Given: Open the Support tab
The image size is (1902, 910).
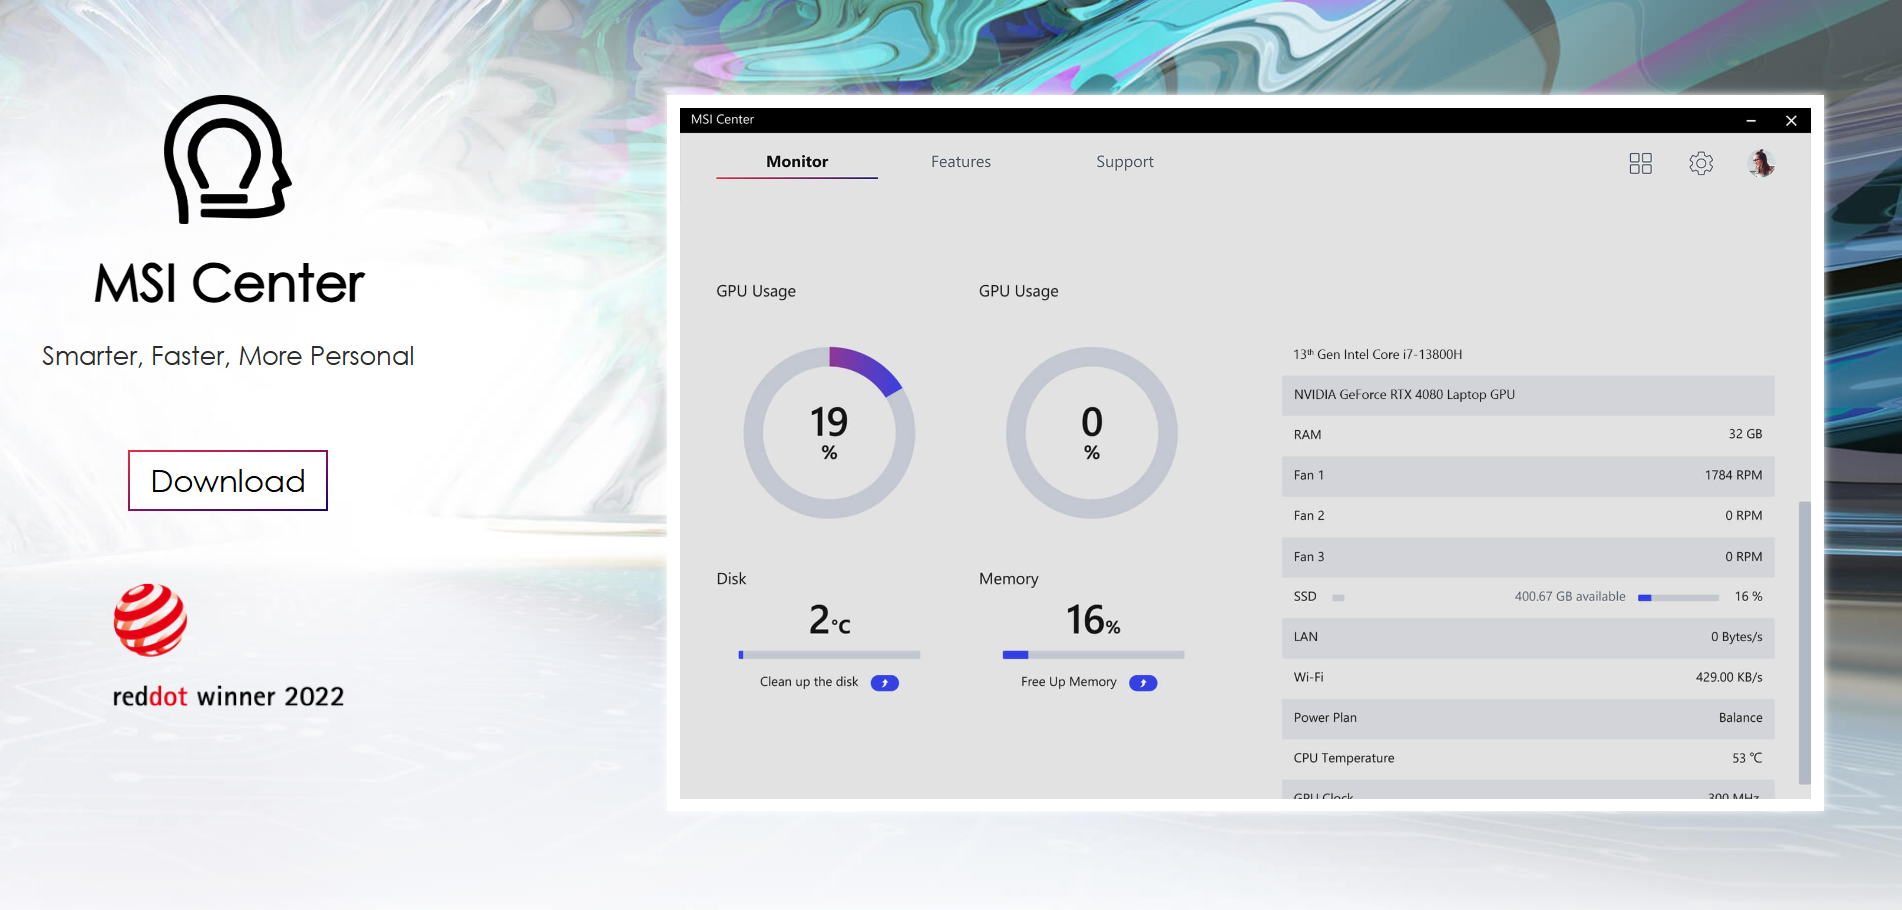Looking at the screenshot, I should pos(1124,162).
